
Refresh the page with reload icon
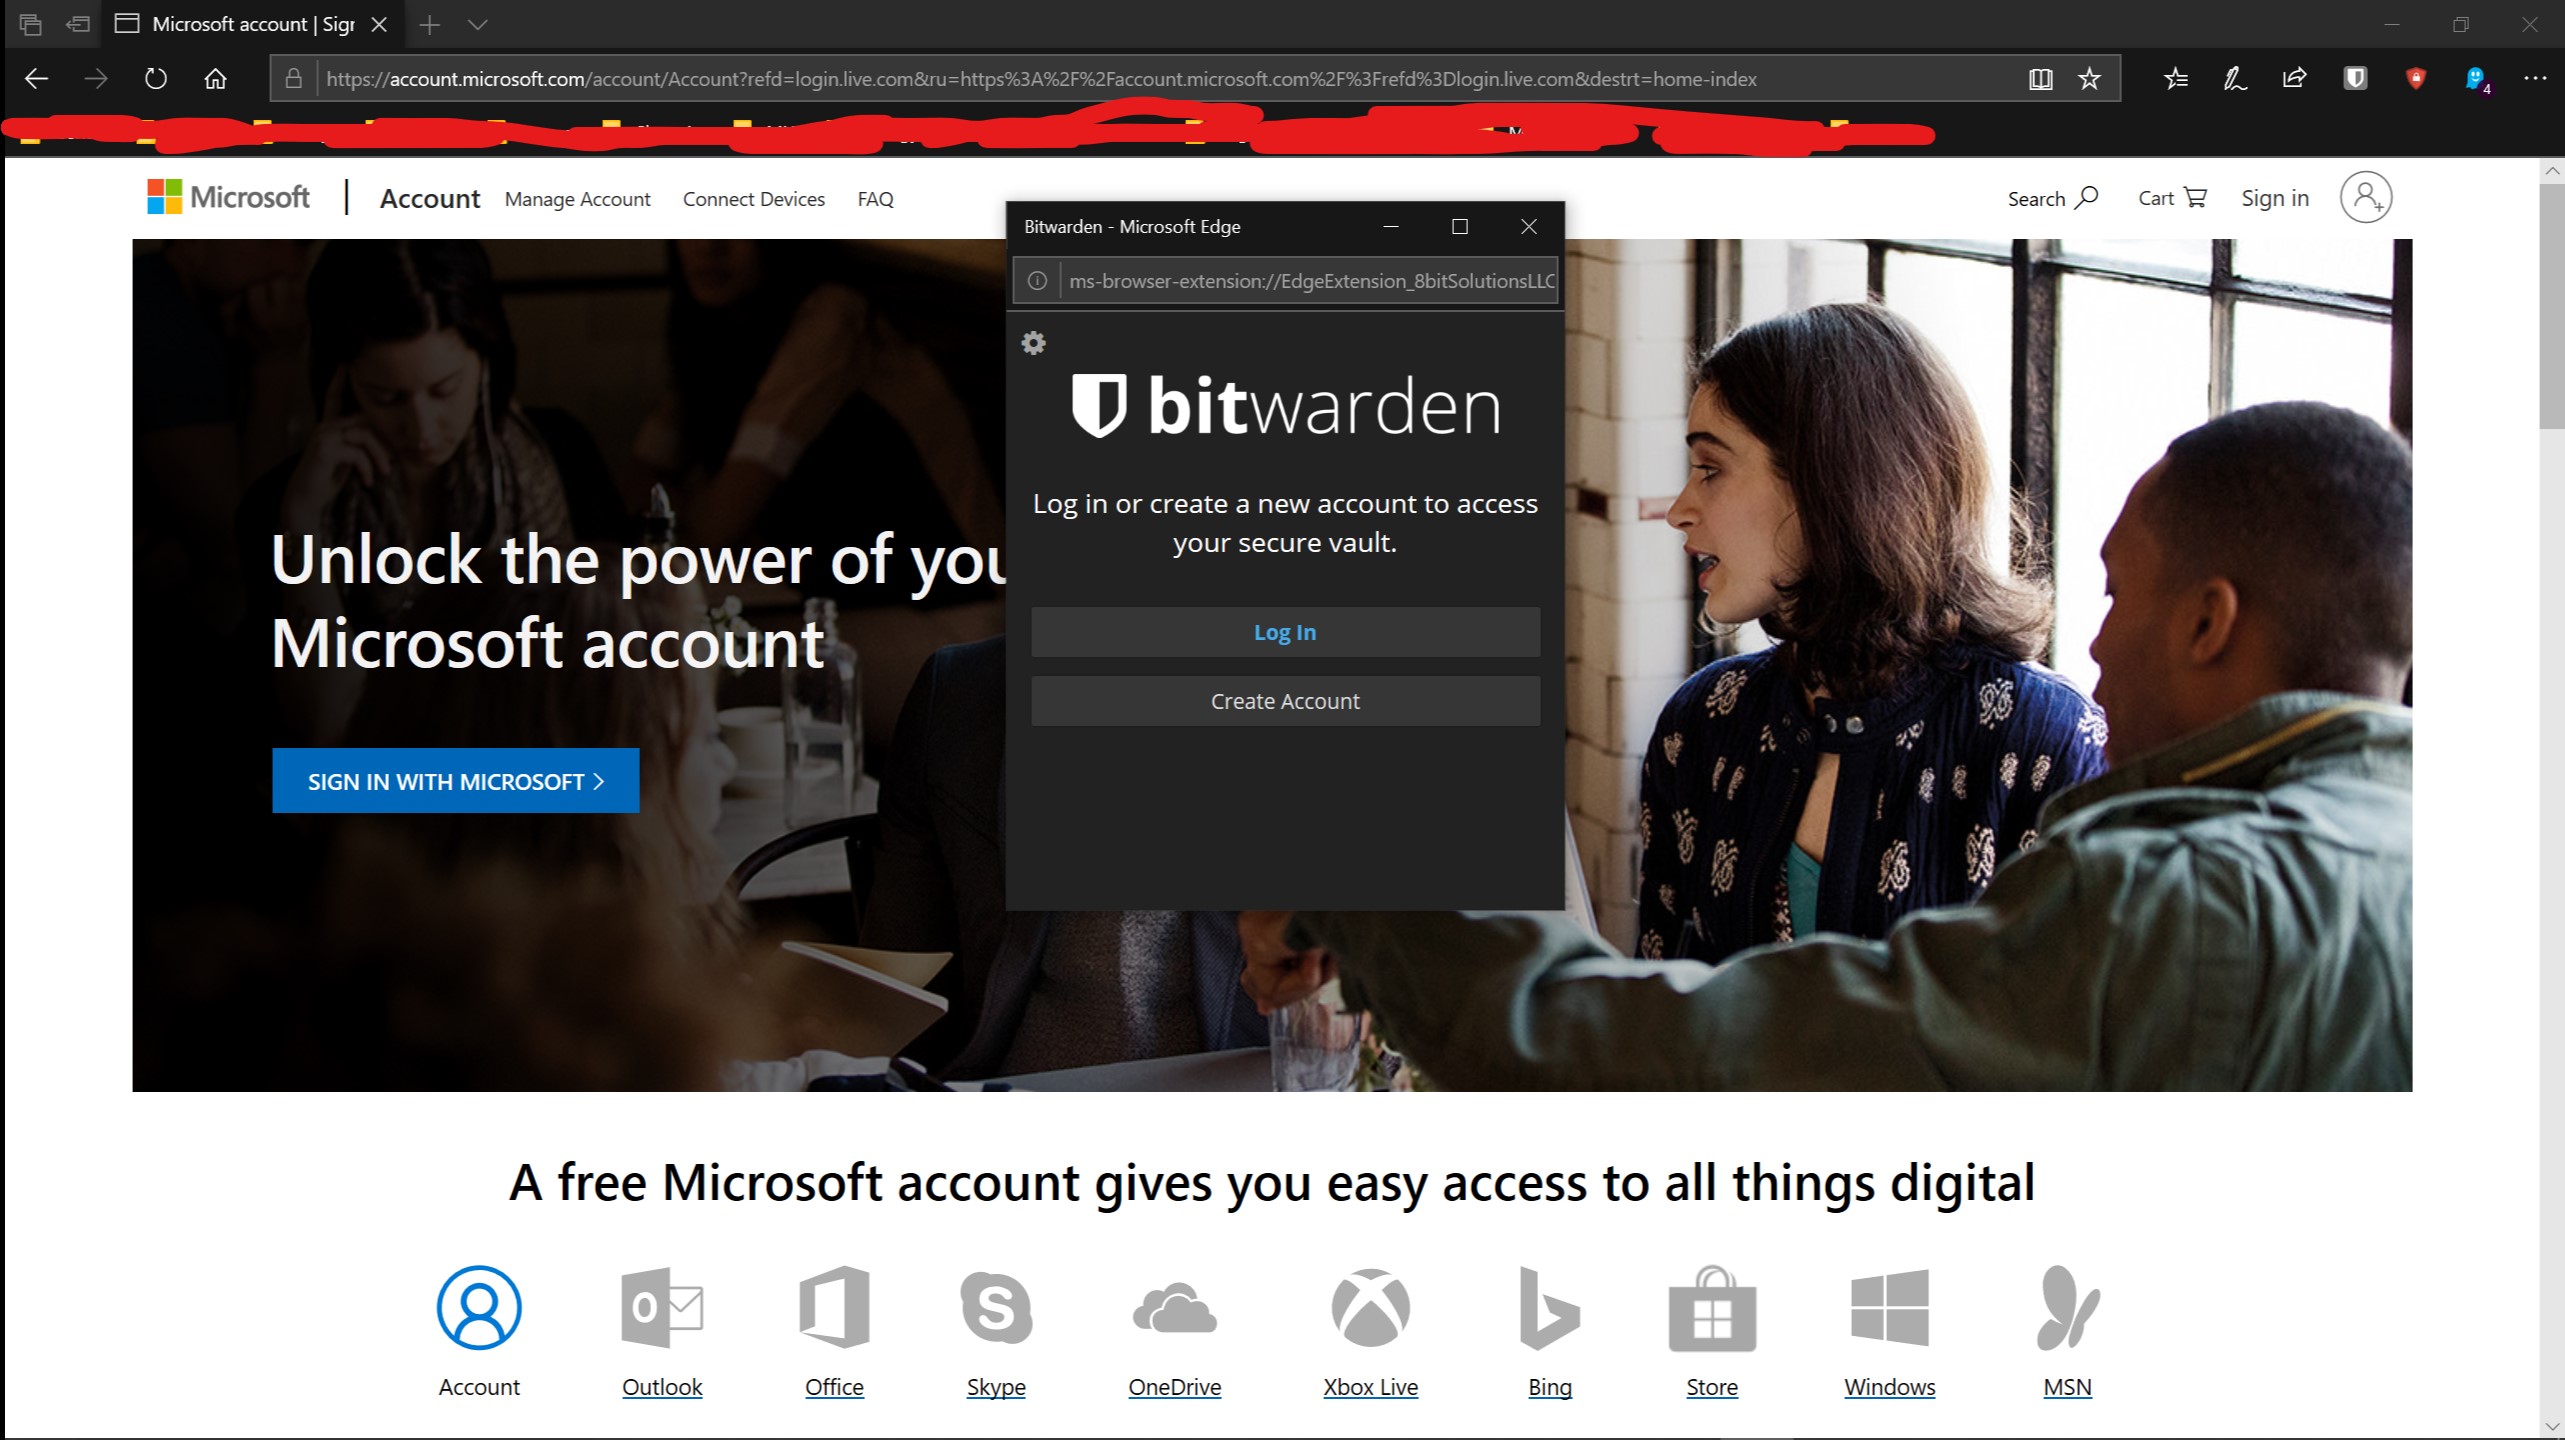click(x=156, y=79)
